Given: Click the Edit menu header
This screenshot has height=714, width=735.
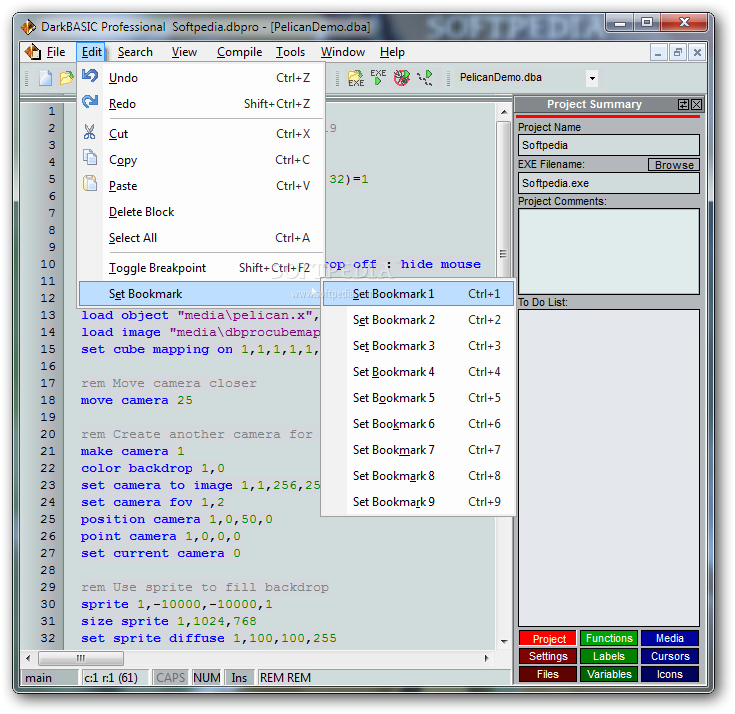Looking at the screenshot, I should 91,52.
